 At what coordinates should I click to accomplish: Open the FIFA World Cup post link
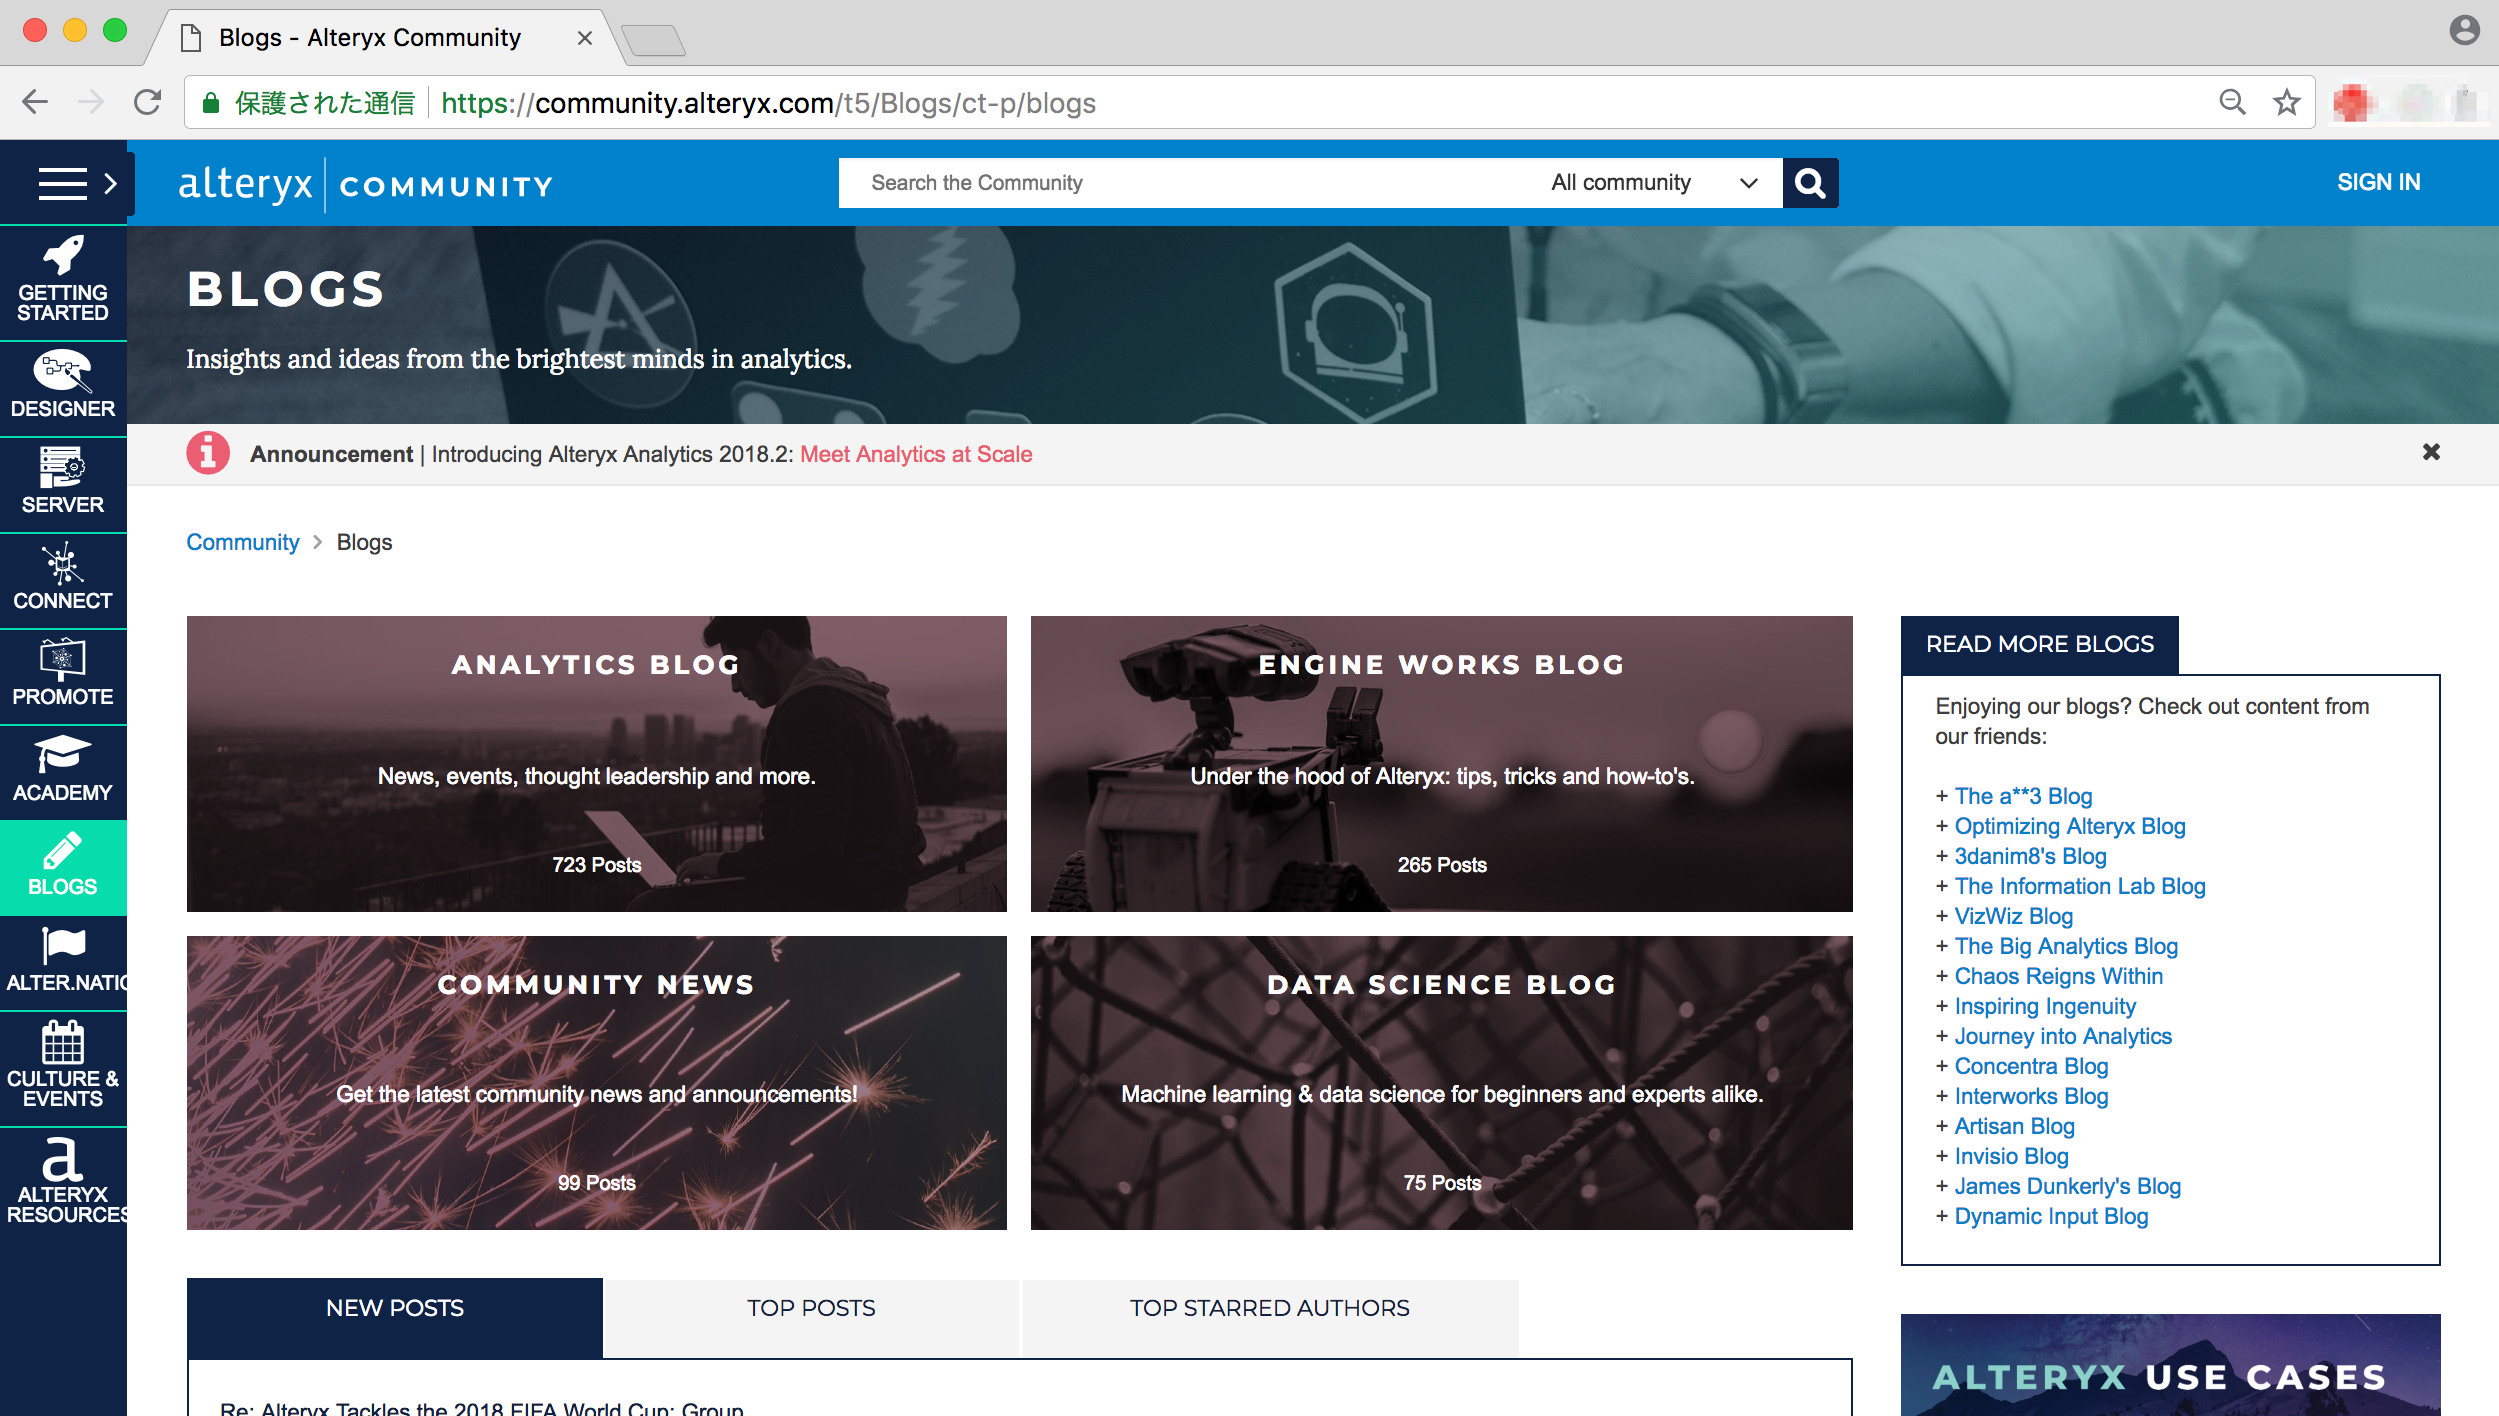pyautogui.click(x=482, y=1407)
